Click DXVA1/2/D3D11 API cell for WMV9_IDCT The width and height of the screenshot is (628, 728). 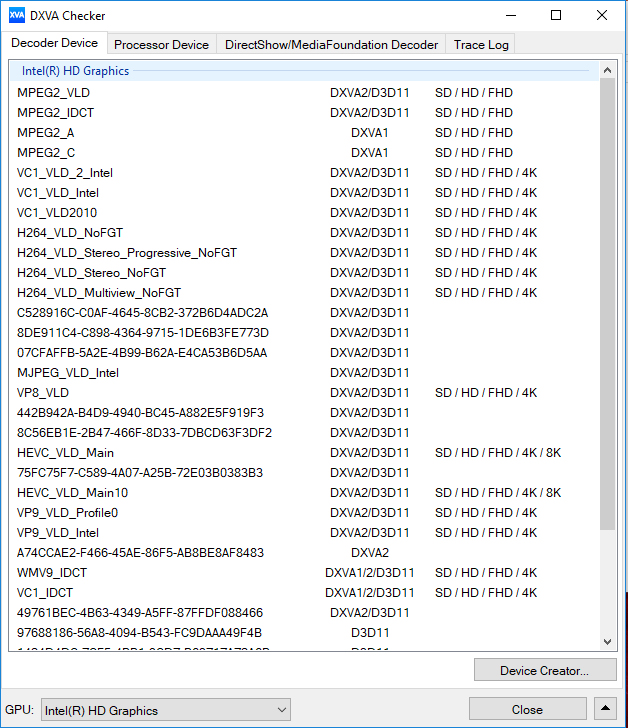pyautogui.click(x=369, y=572)
